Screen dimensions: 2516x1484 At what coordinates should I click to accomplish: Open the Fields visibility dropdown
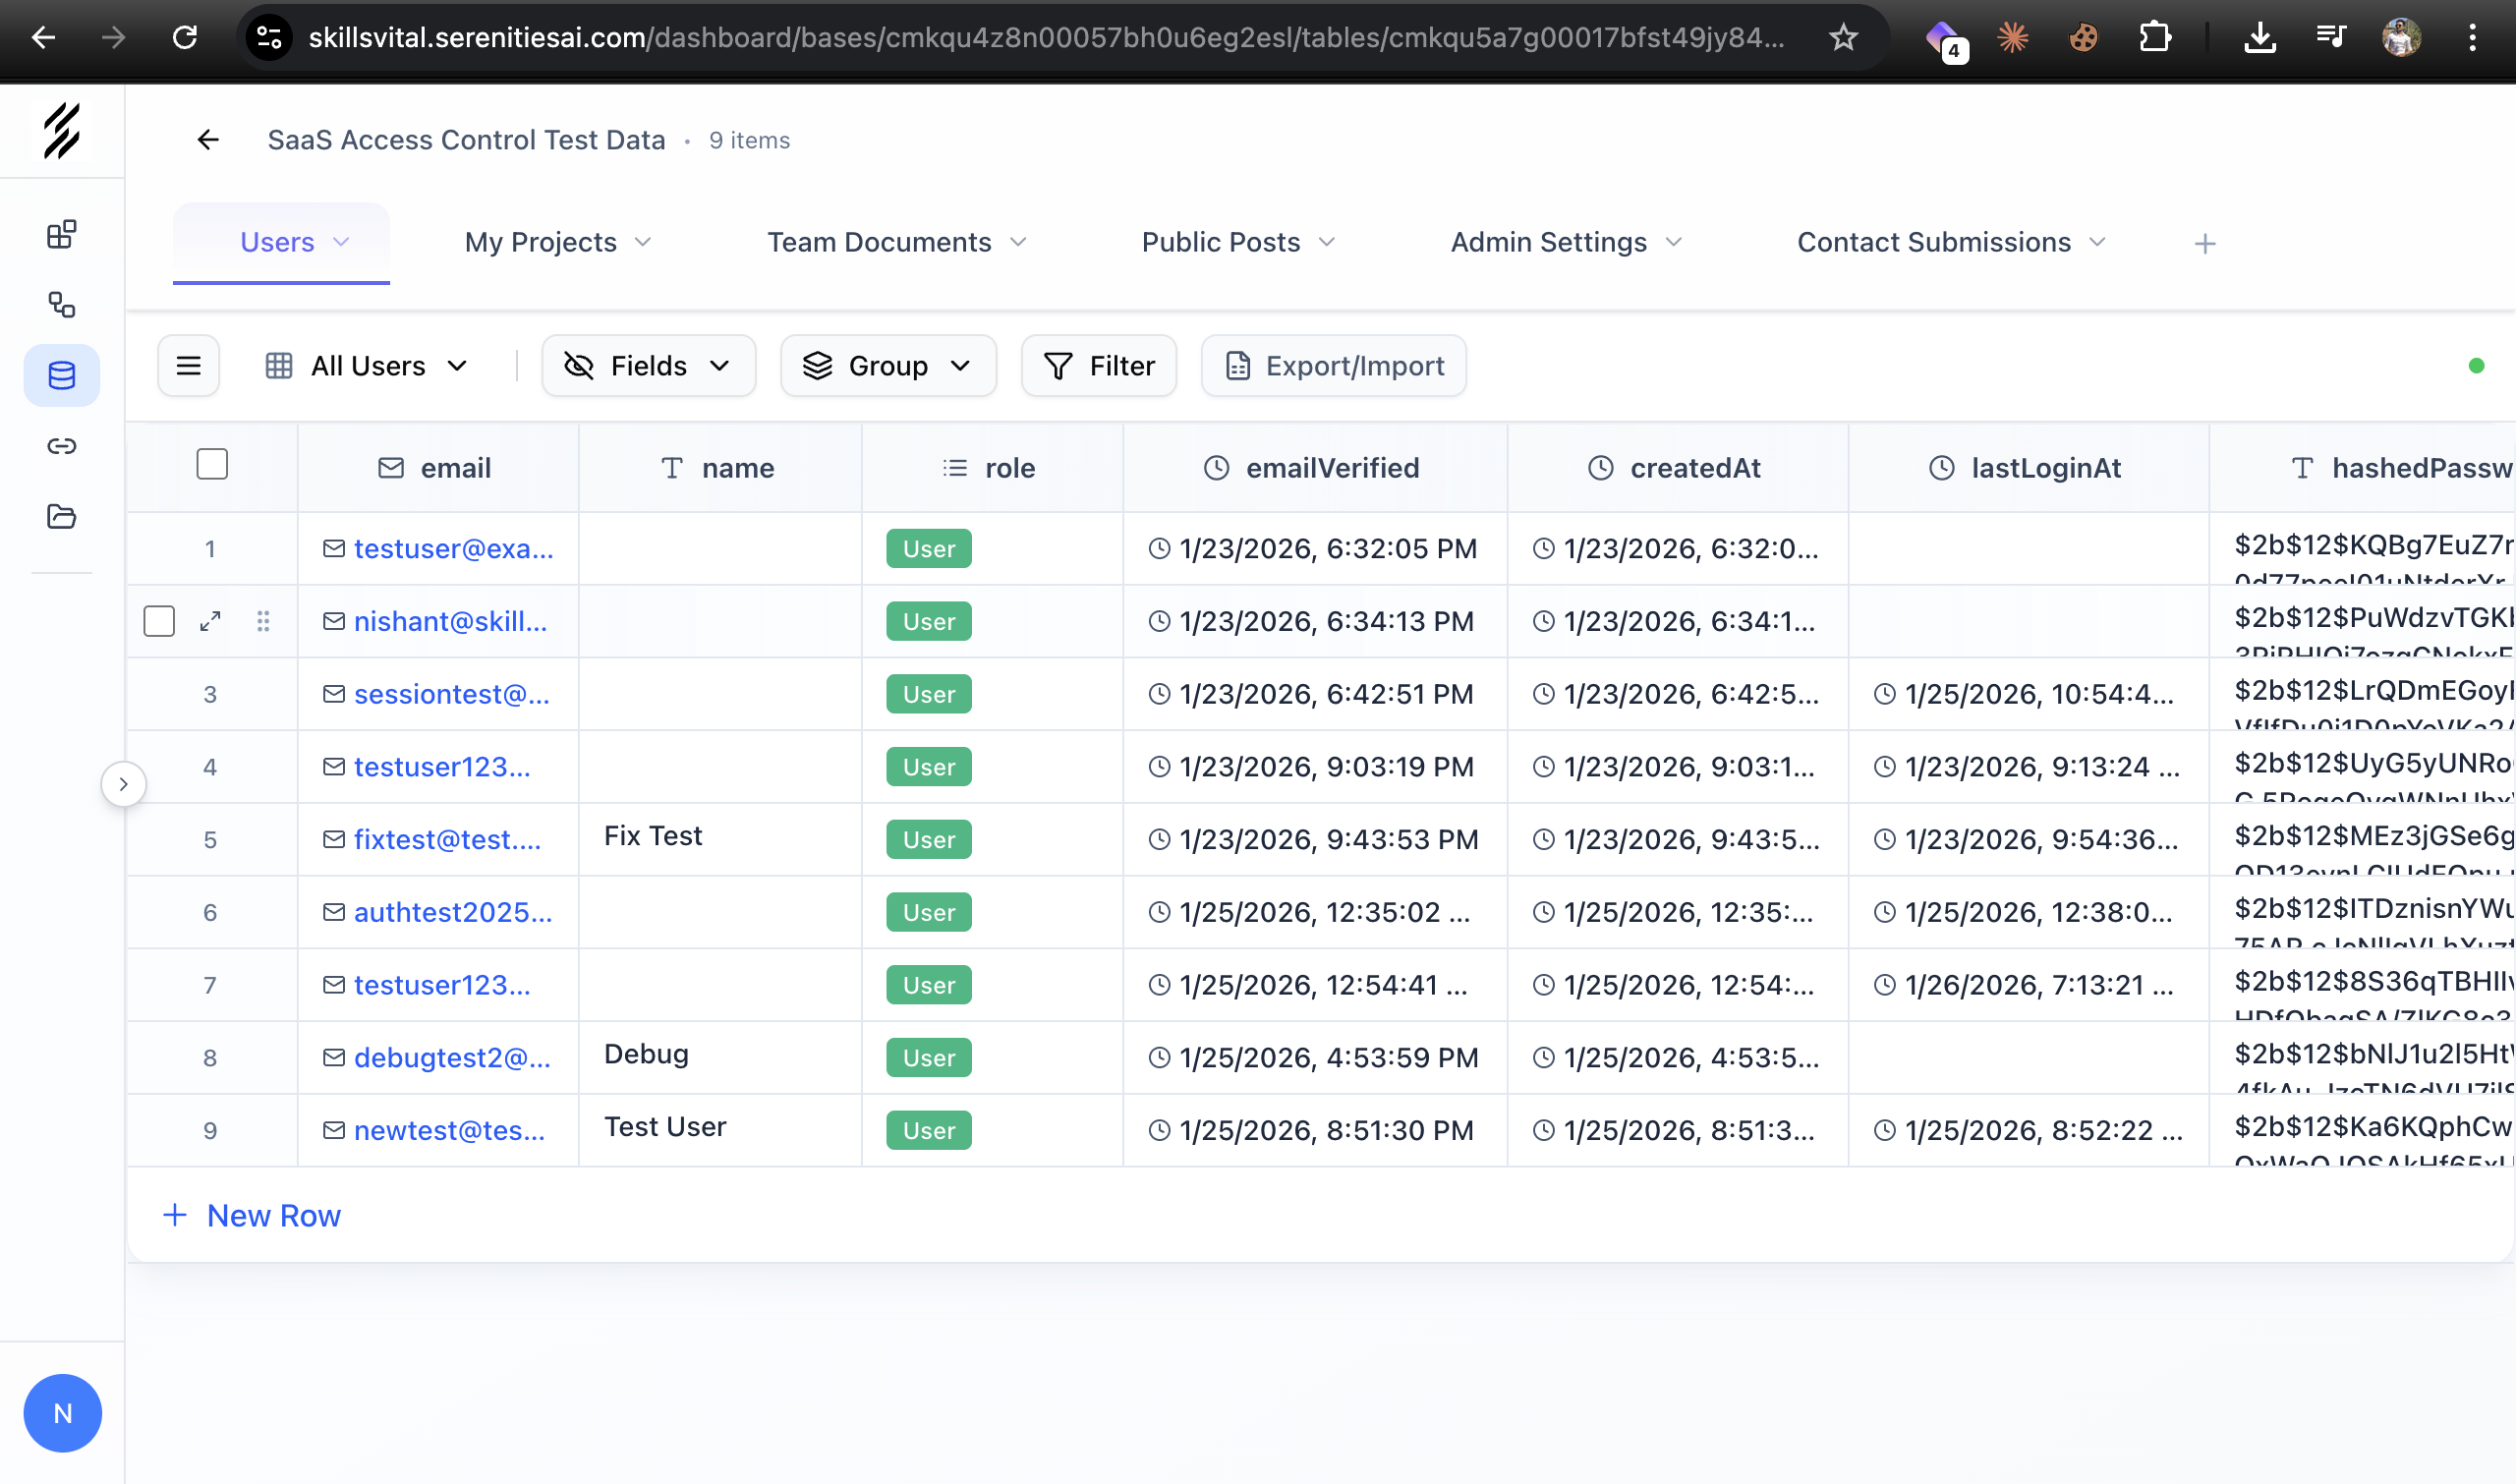(x=648, y=366)
